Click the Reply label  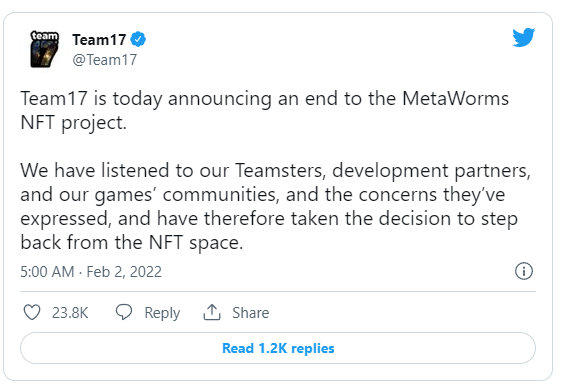coord(162,313)
